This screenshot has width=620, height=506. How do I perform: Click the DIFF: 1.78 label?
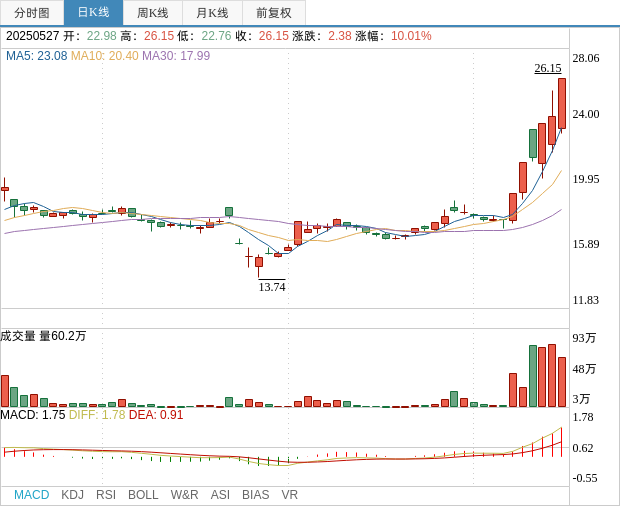point(97,415)
